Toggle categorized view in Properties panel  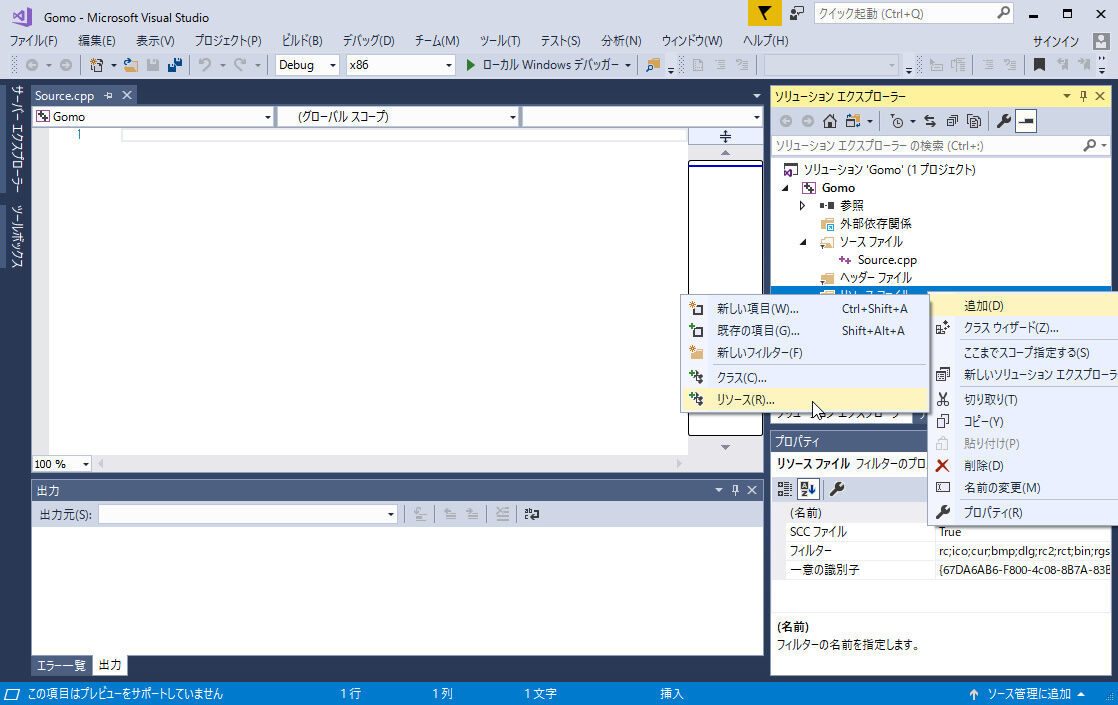(x=784, y=489)
